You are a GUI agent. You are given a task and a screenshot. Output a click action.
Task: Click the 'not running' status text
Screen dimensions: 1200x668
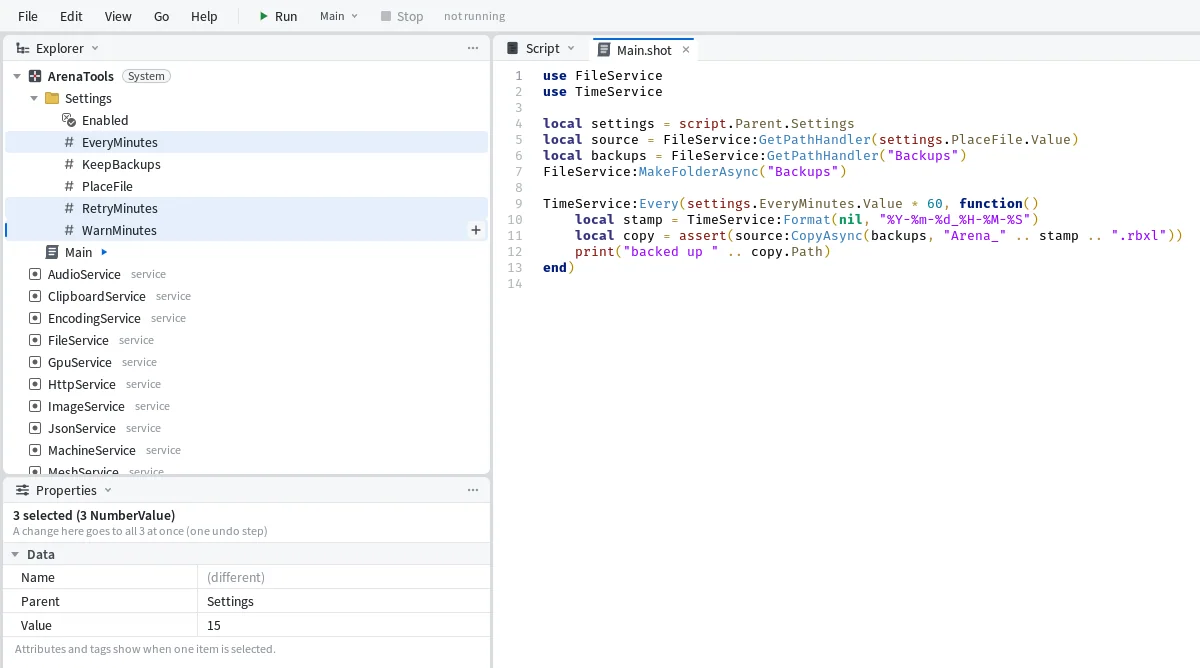pos(475,16)
